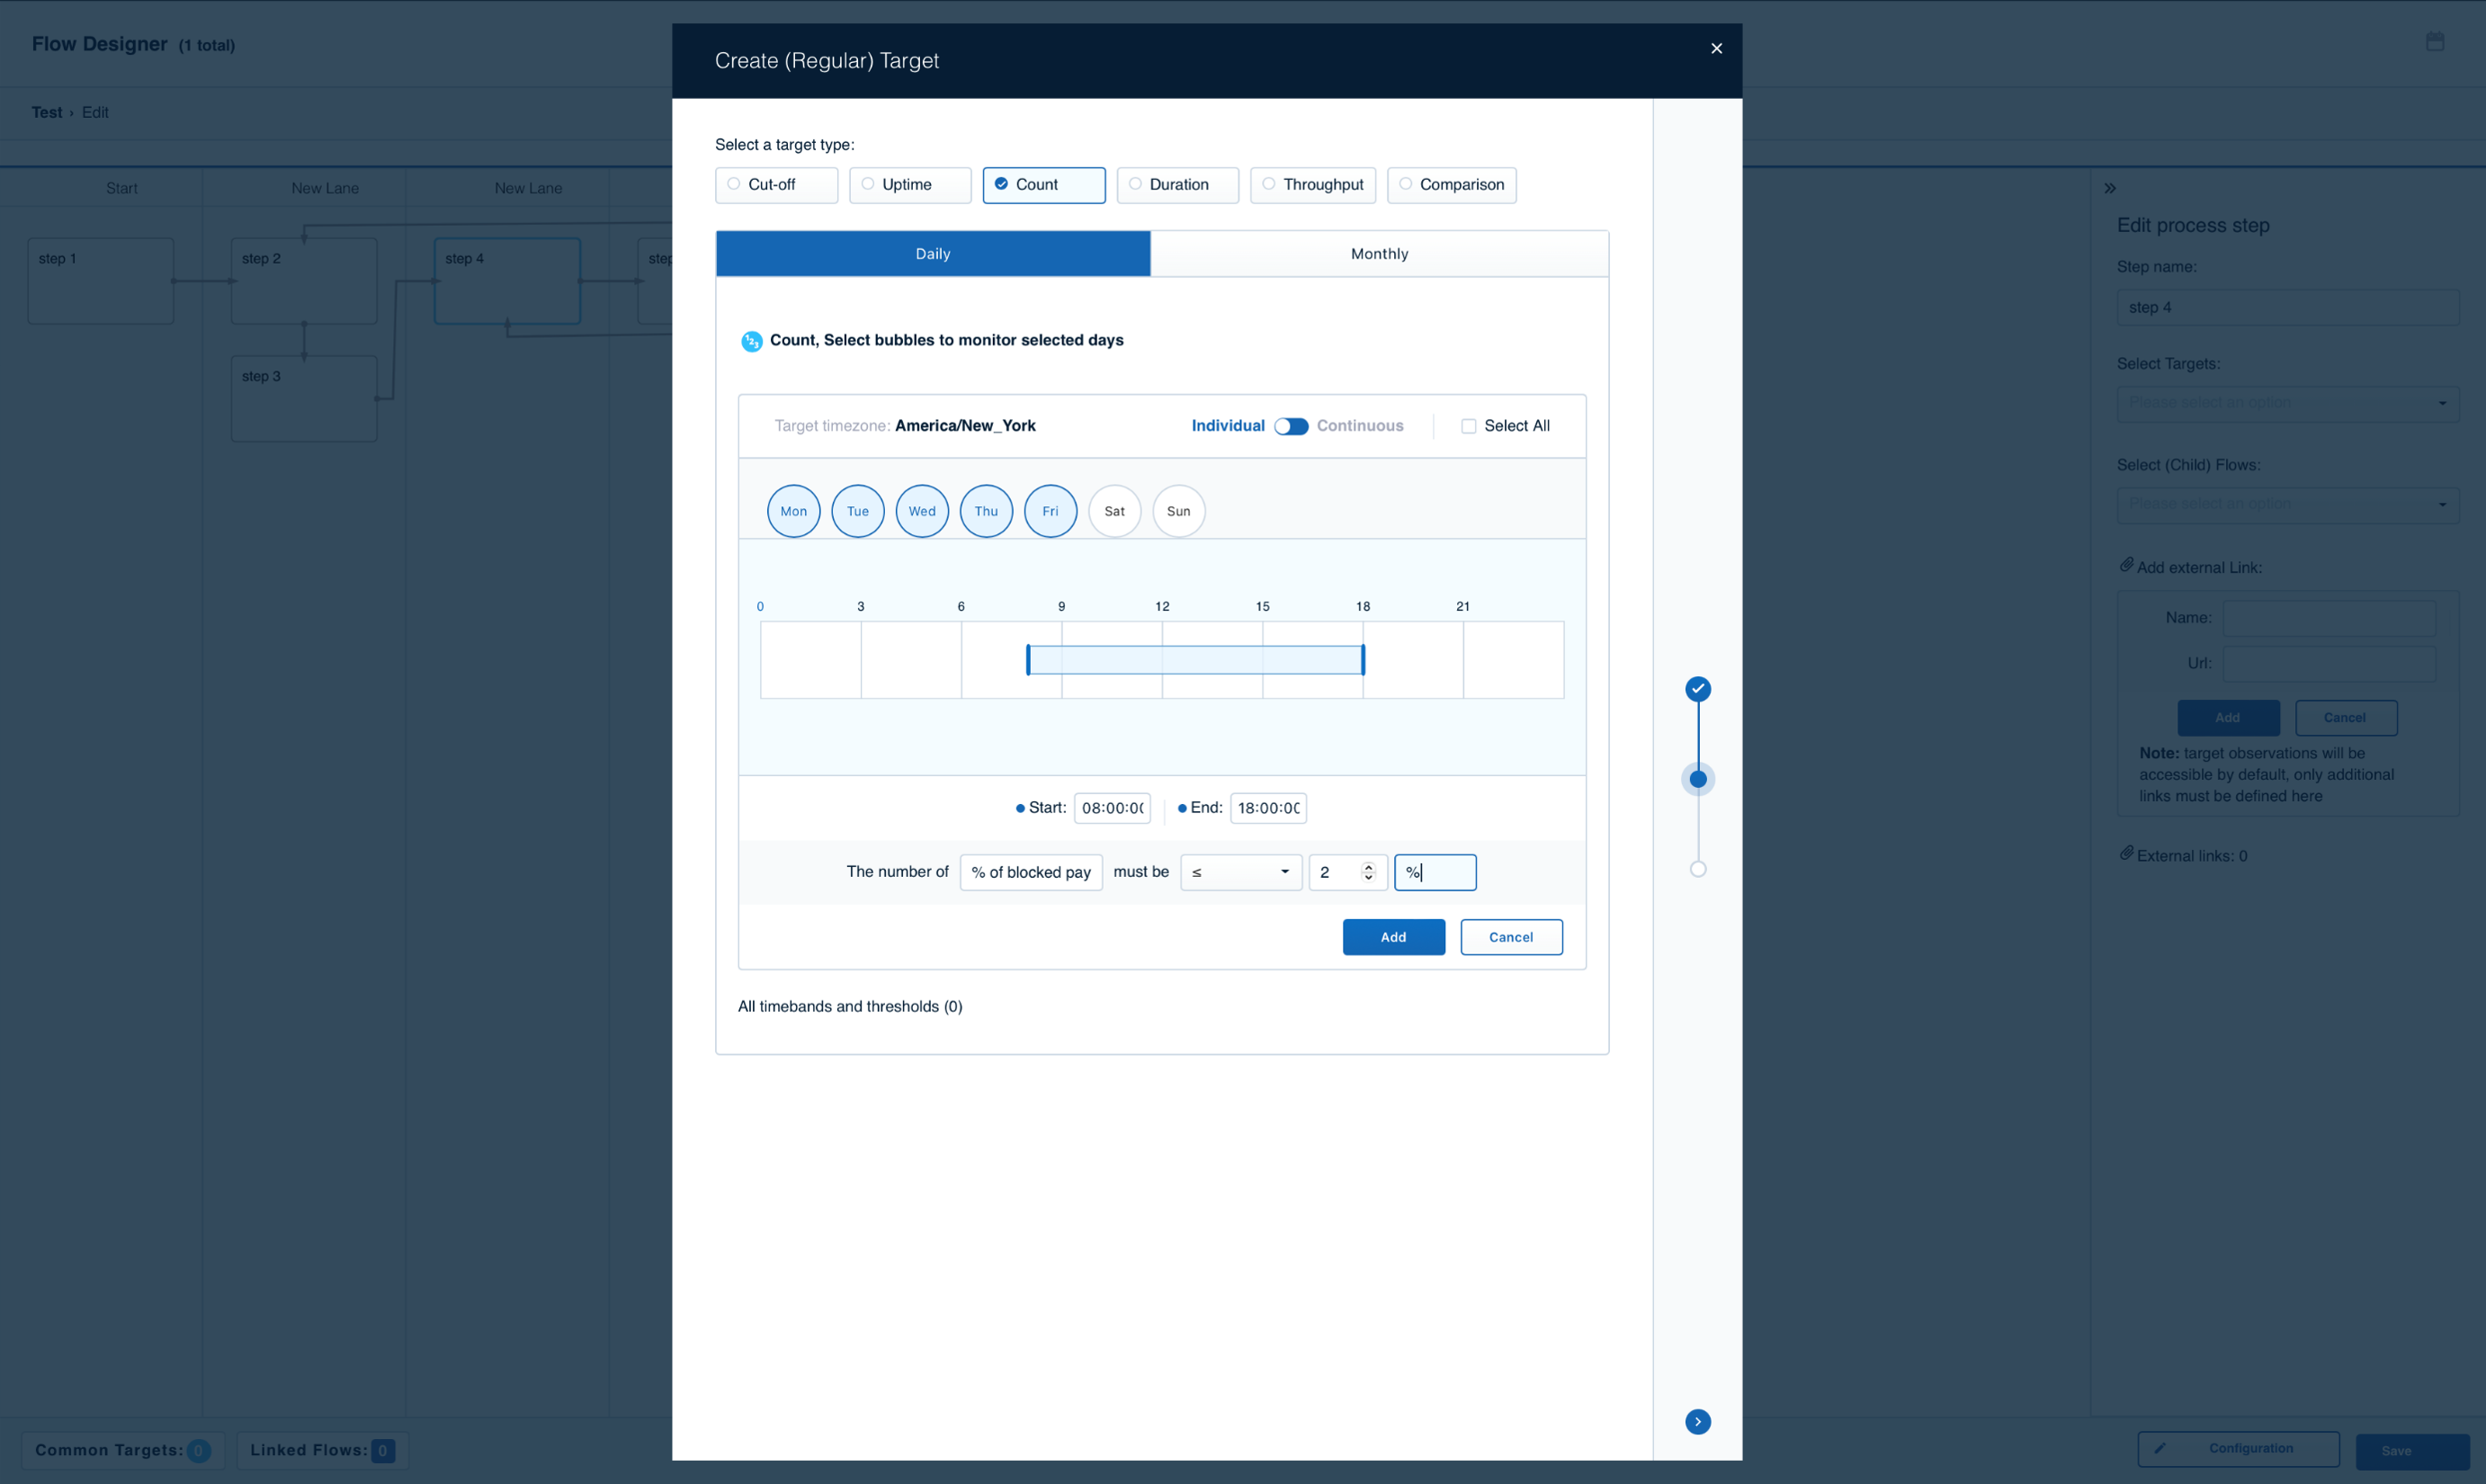Select the step 1 box
This screenshot has height=1484, width=2486.
(101, 281)
